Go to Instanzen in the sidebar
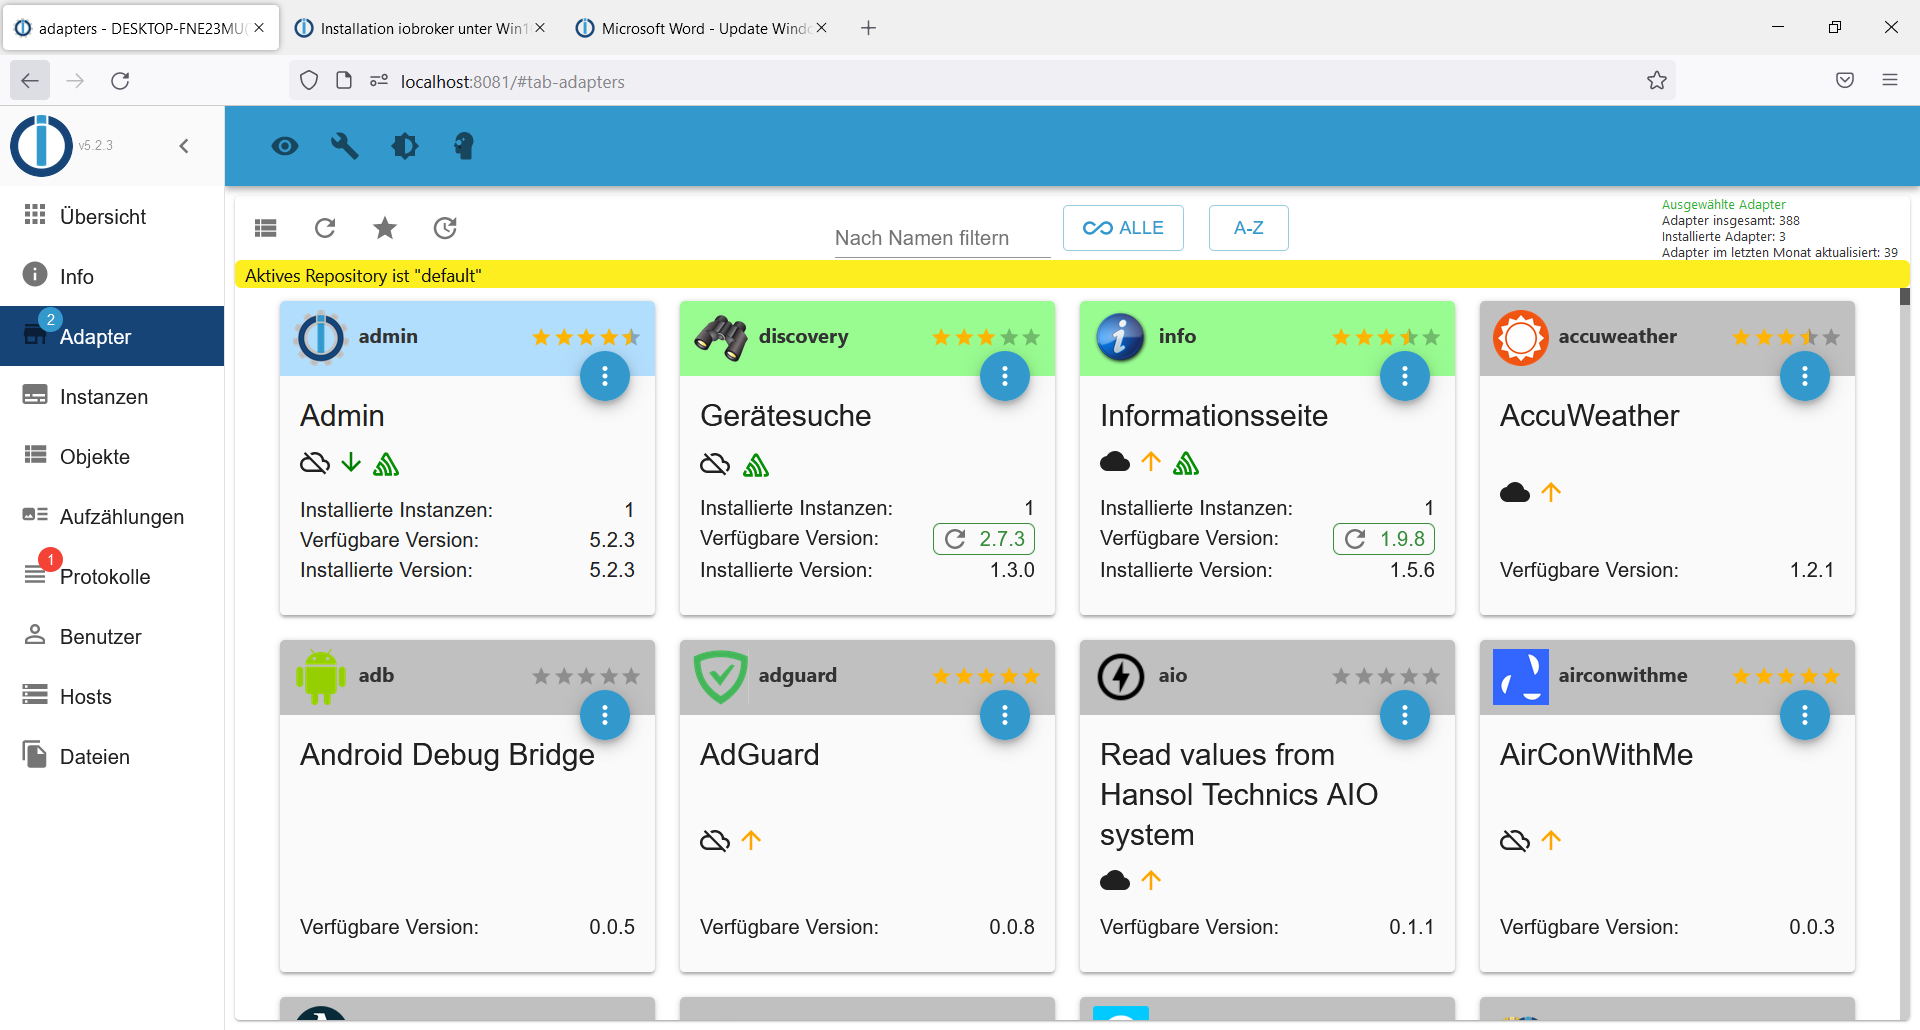The width and height of the screenshot is (1920, 1030). pos(112,396)
